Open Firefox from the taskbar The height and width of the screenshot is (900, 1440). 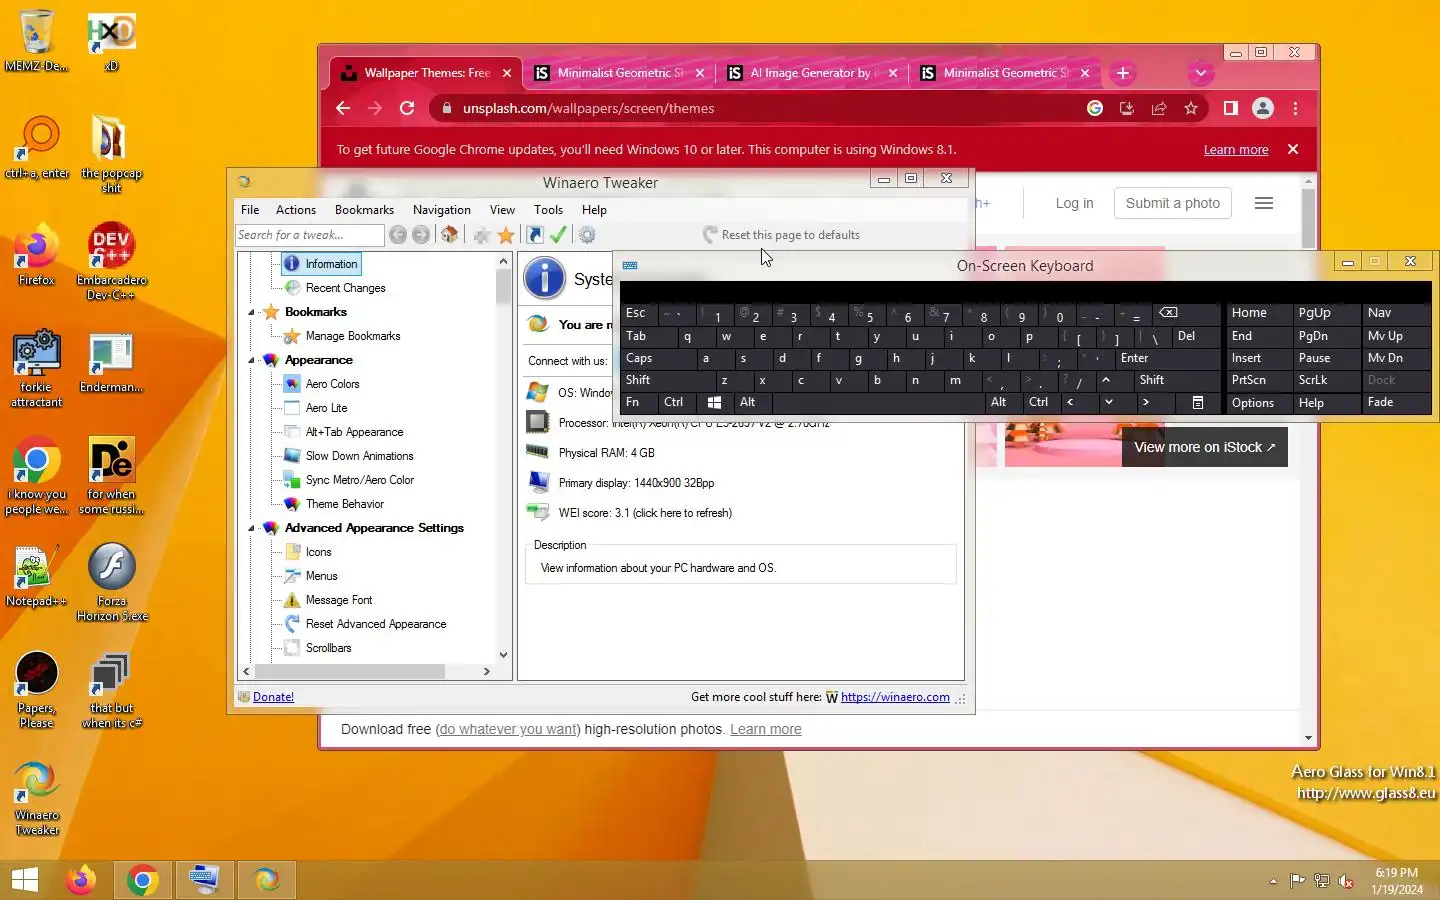point(81,880)
